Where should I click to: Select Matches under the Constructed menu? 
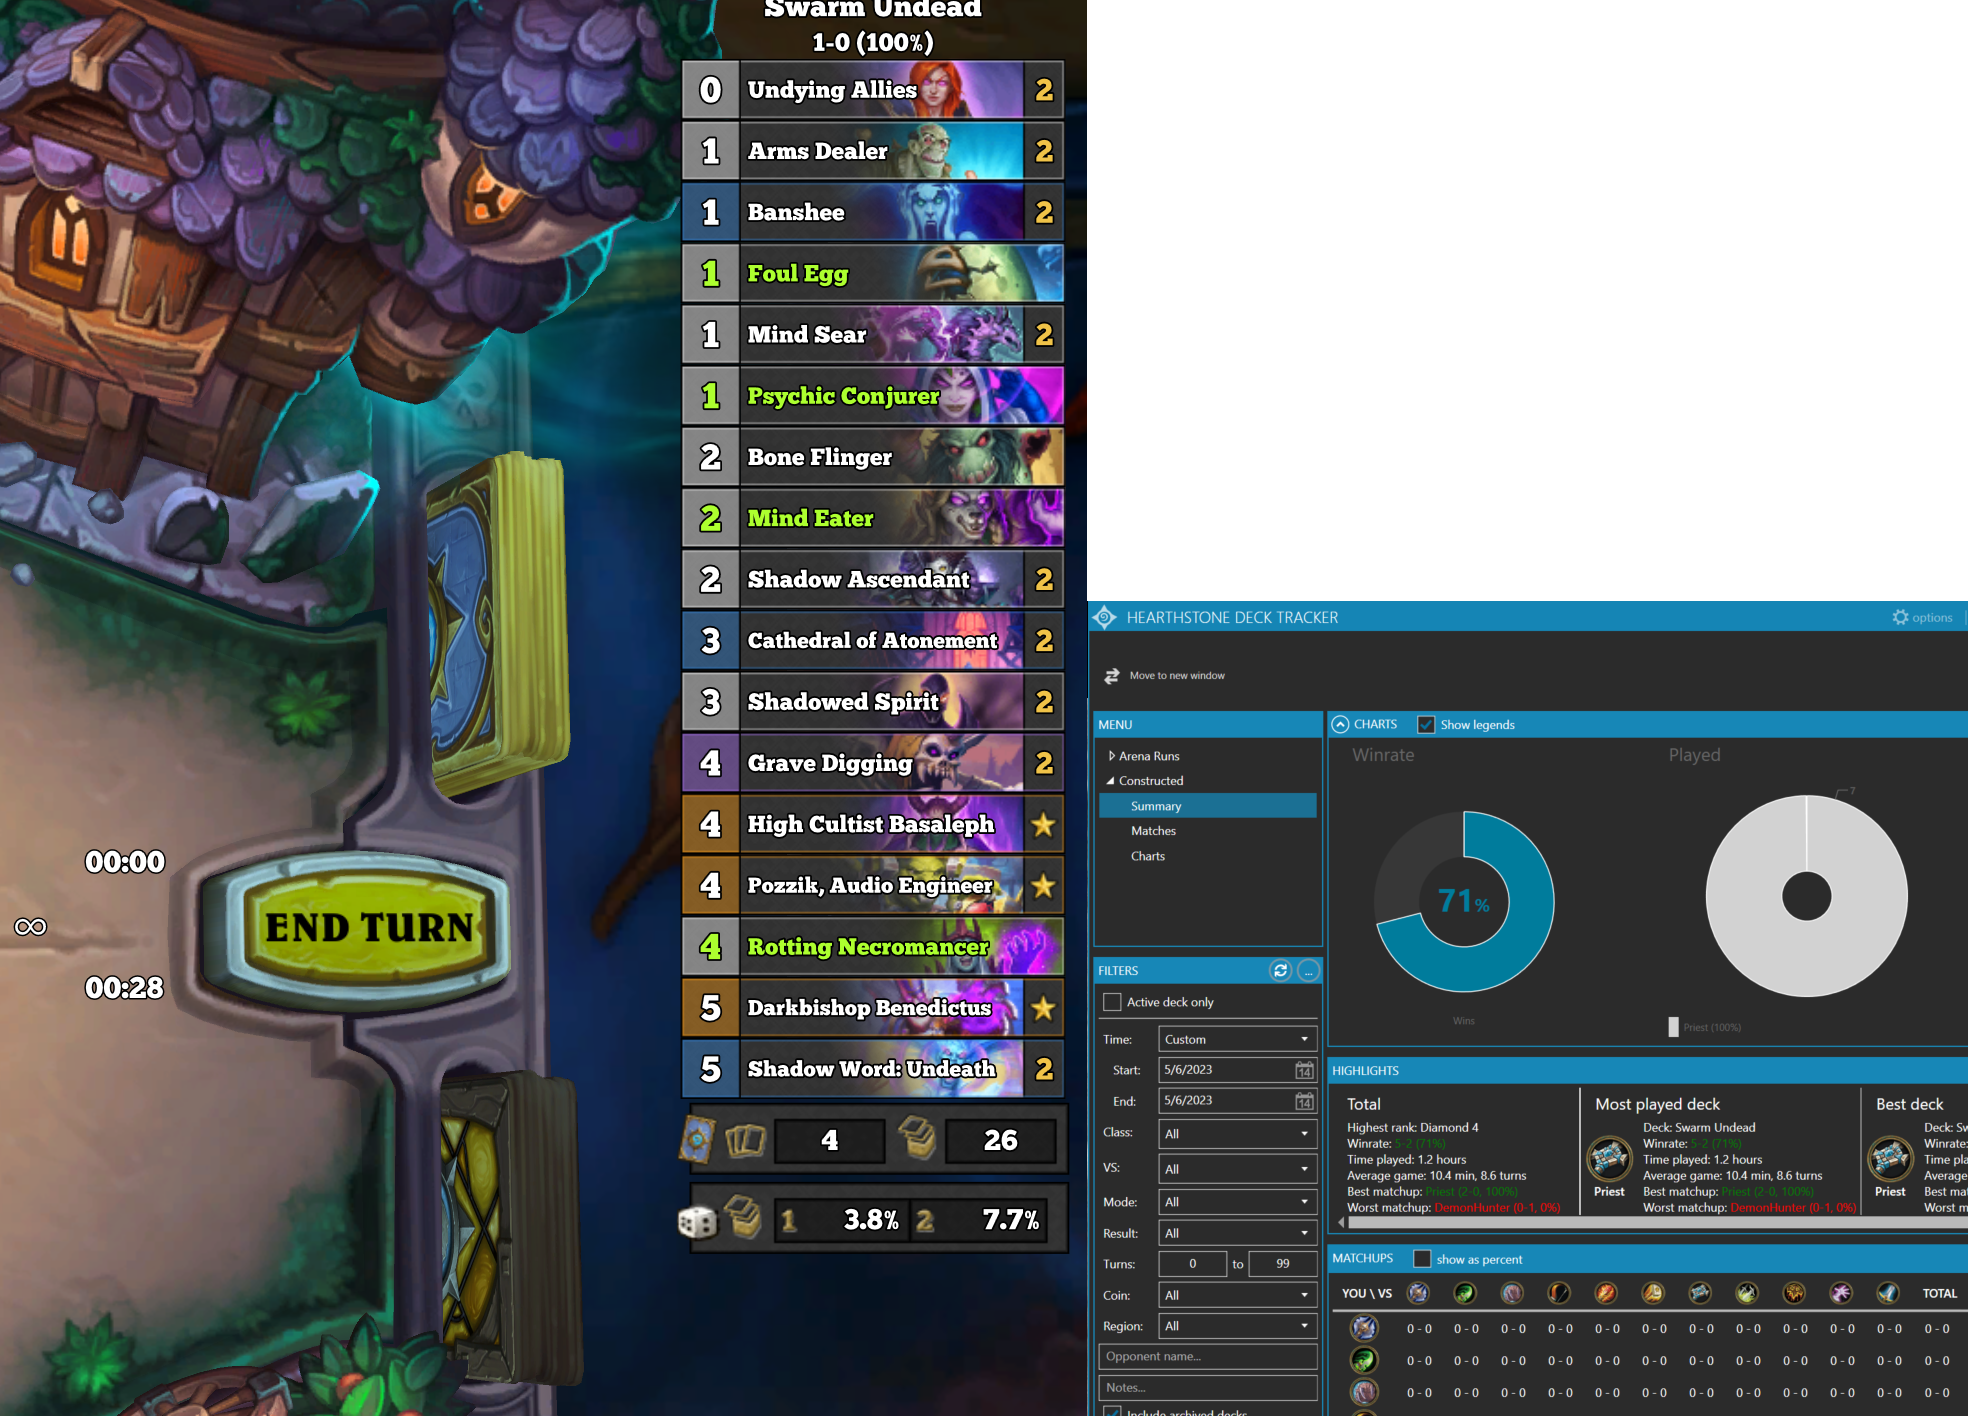click(x=1153, y=830)
